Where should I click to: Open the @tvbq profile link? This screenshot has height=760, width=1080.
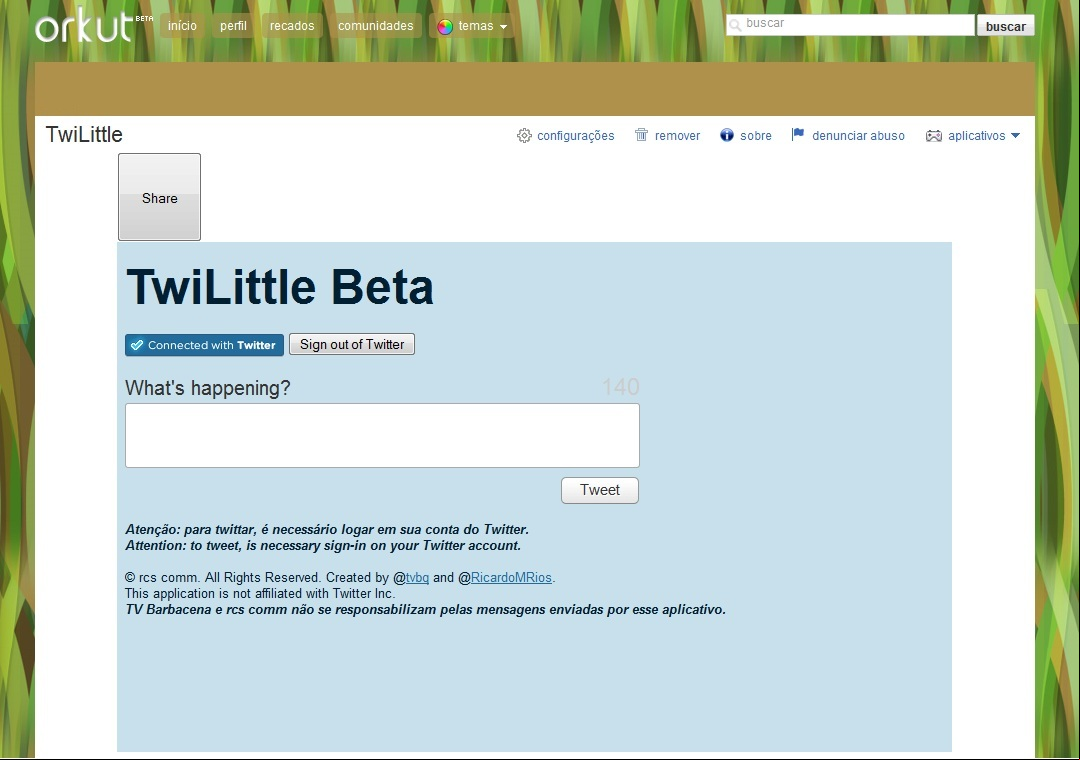coord(417,577)
